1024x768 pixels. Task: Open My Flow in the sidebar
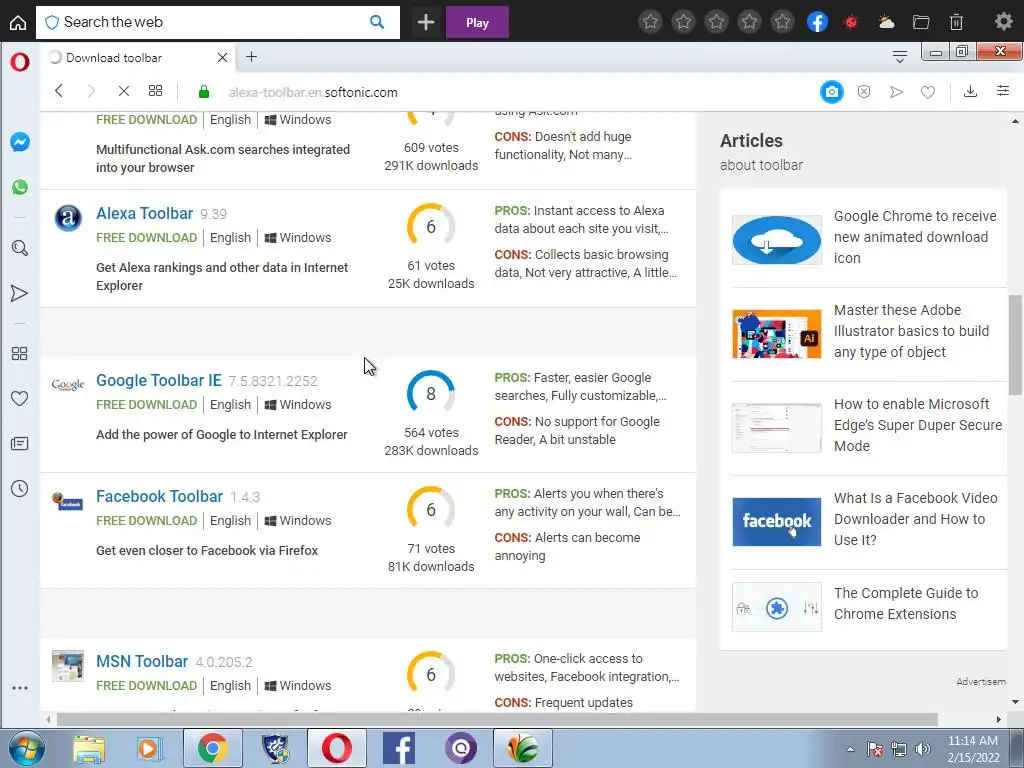tap(20, 293)
